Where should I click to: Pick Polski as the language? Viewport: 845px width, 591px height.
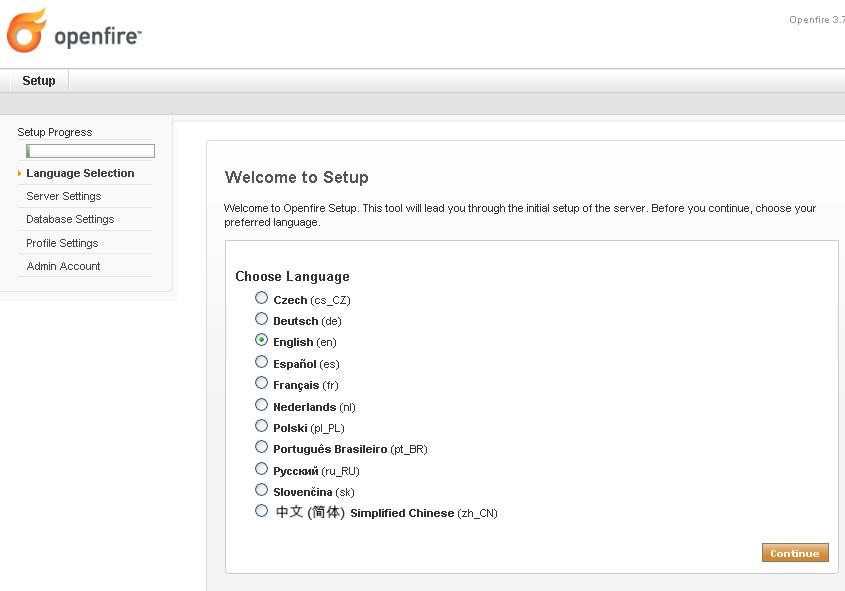pyautogui.click(x=261, y=426)
